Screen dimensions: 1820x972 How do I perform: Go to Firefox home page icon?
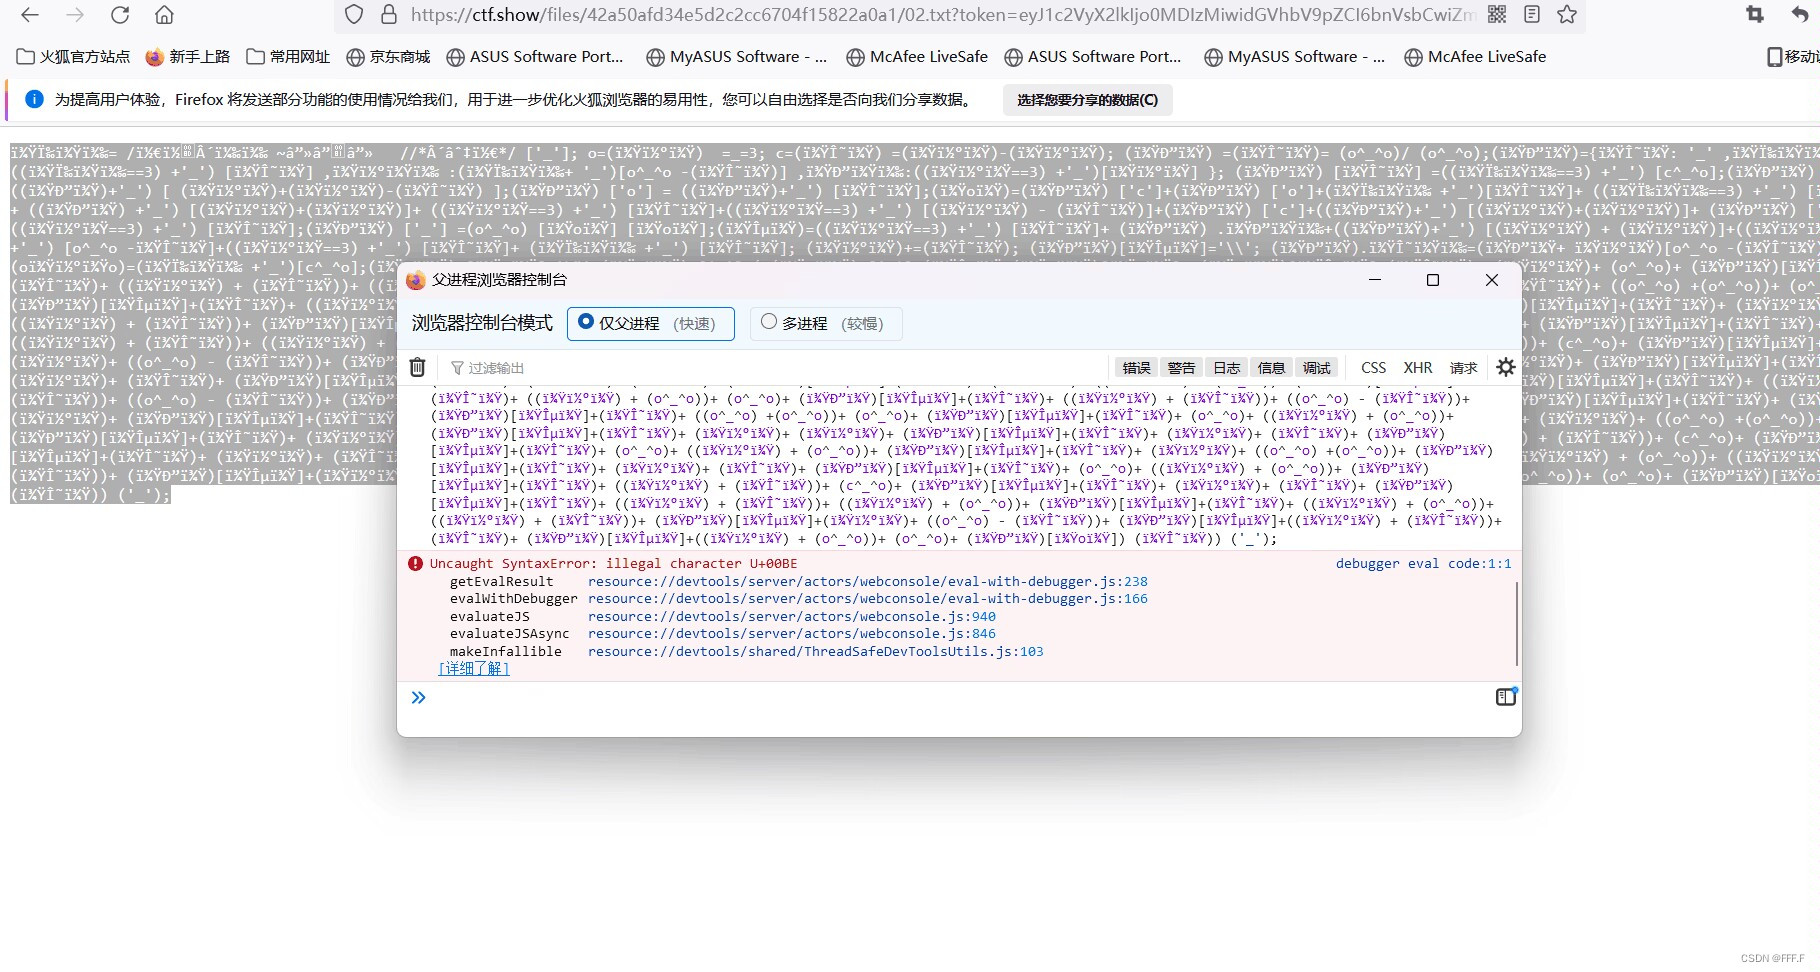tap(164, 15)
